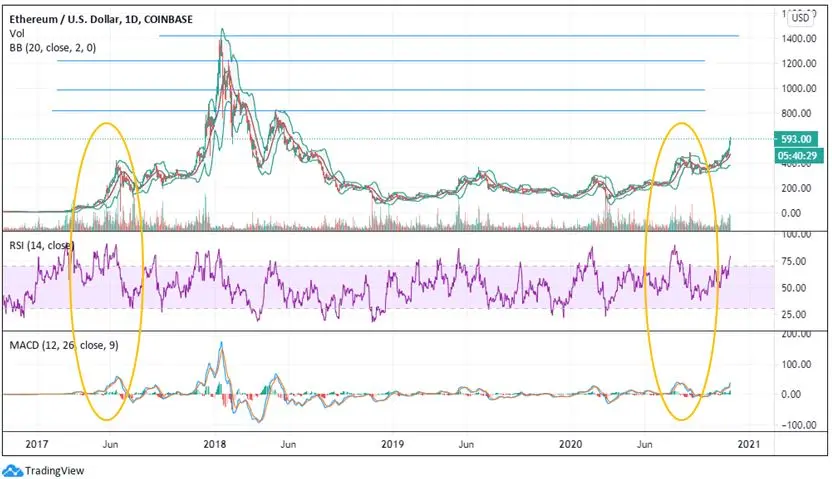Viewport: 832px width, 479px height.
Task: Open the BB (20, close, 2, 0) indicator label
Action: 53,48
